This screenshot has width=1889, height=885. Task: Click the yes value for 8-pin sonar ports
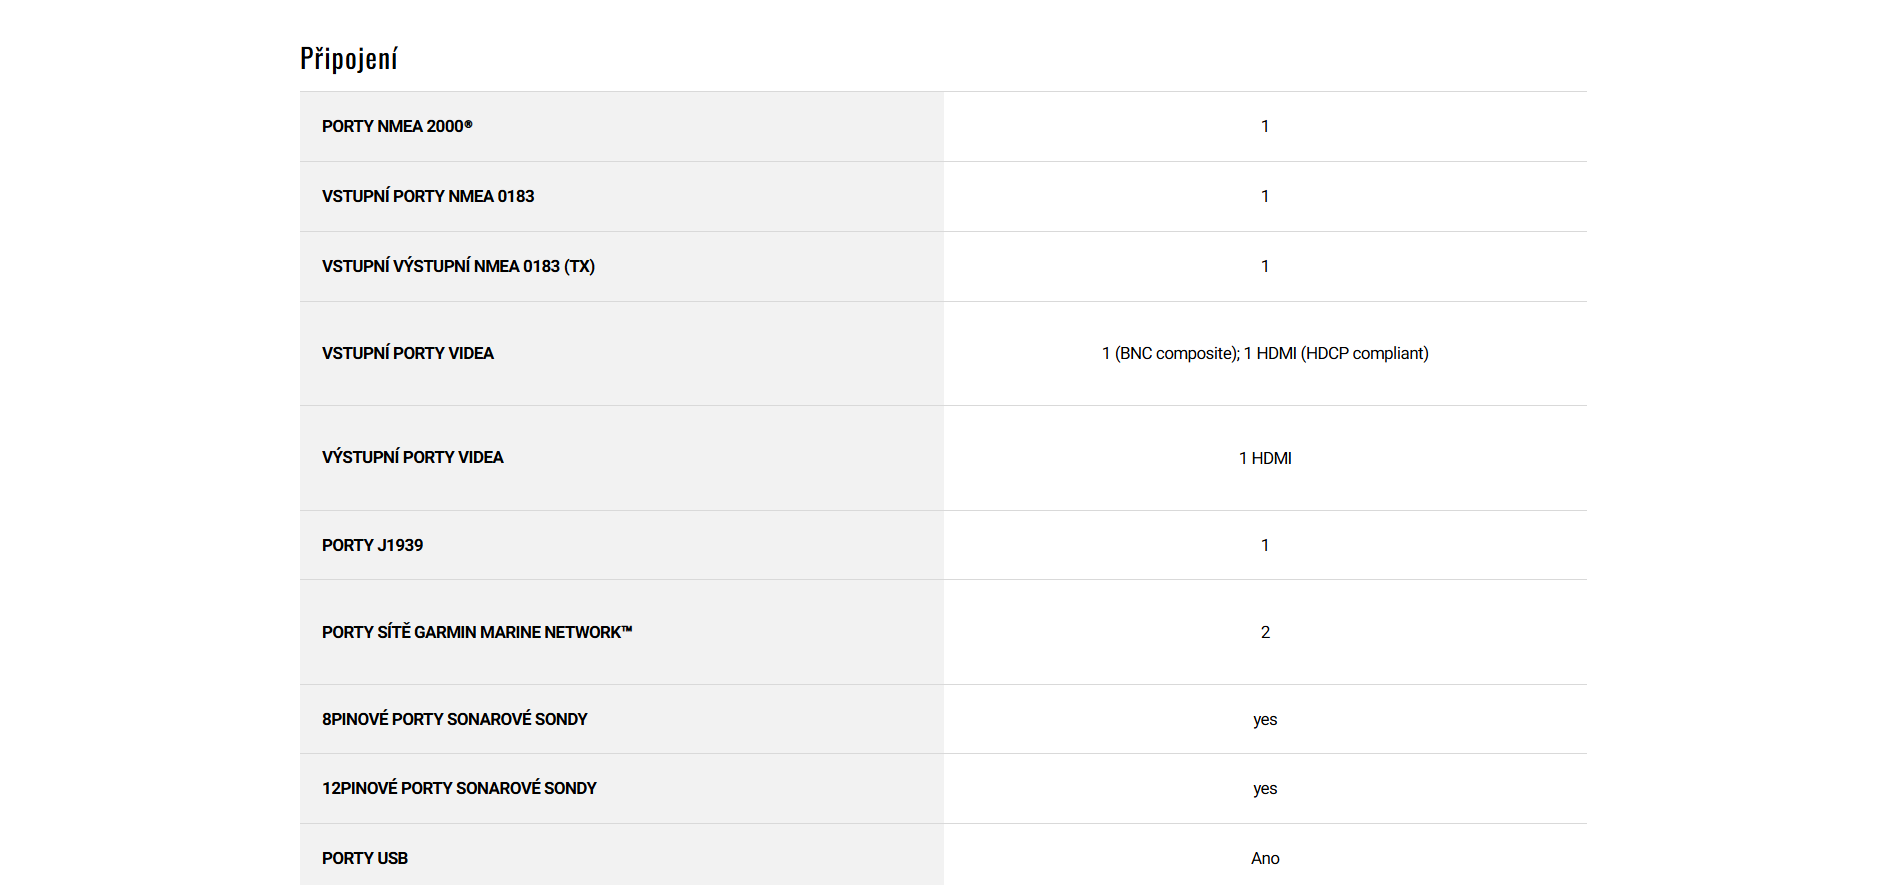coord(1264,720)
